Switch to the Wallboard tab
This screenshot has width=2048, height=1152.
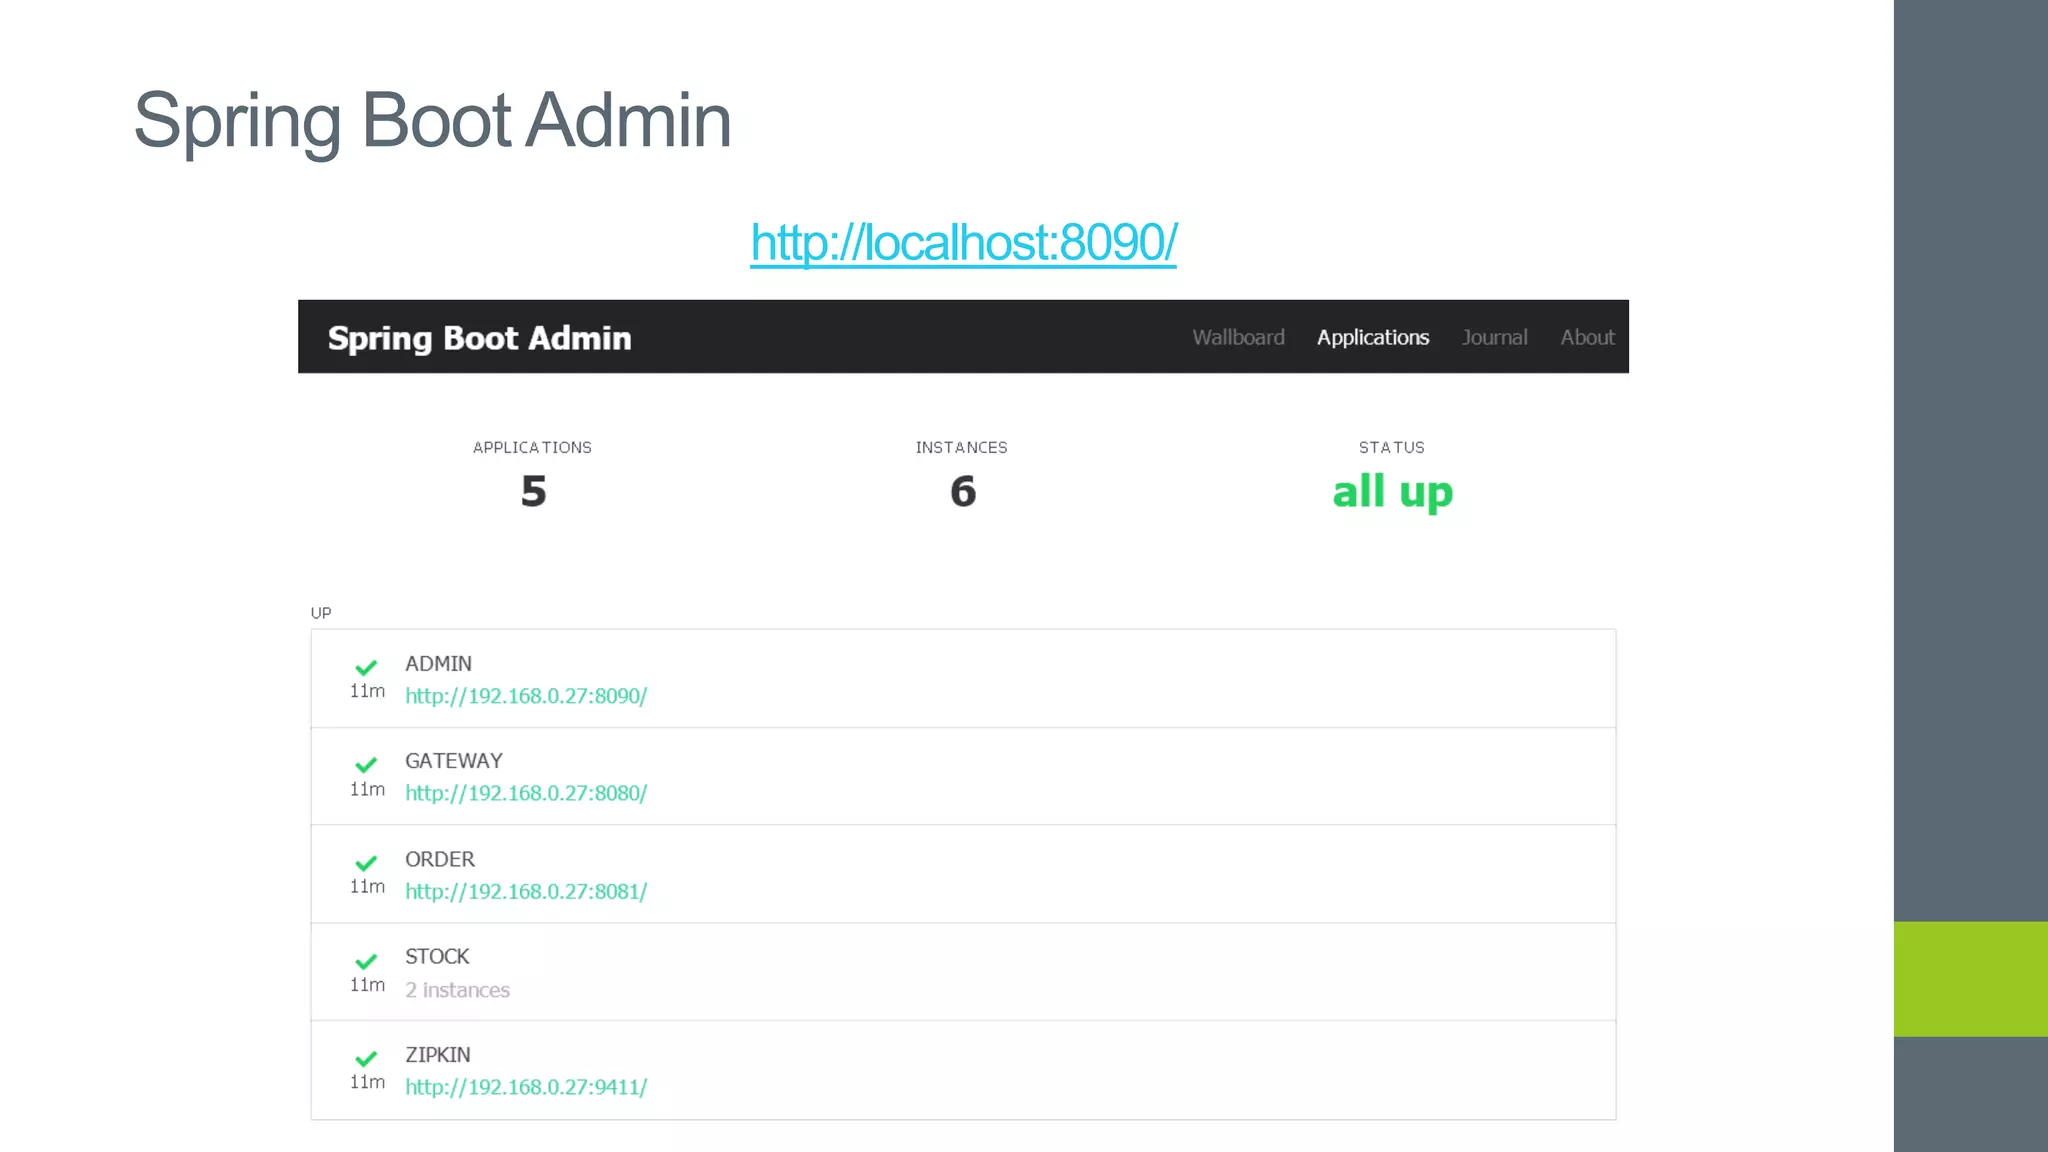(1238, 337)
